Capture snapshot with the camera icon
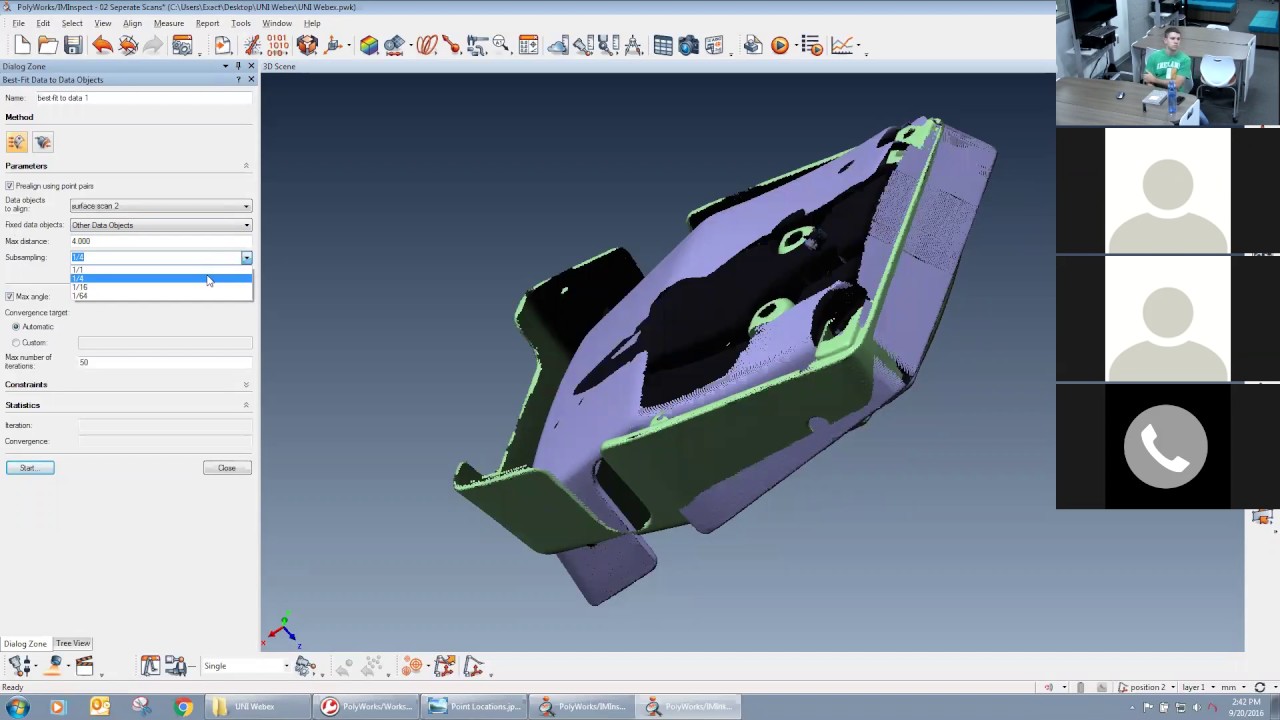The image size is (1280, 720). click(x=688, y=45)
